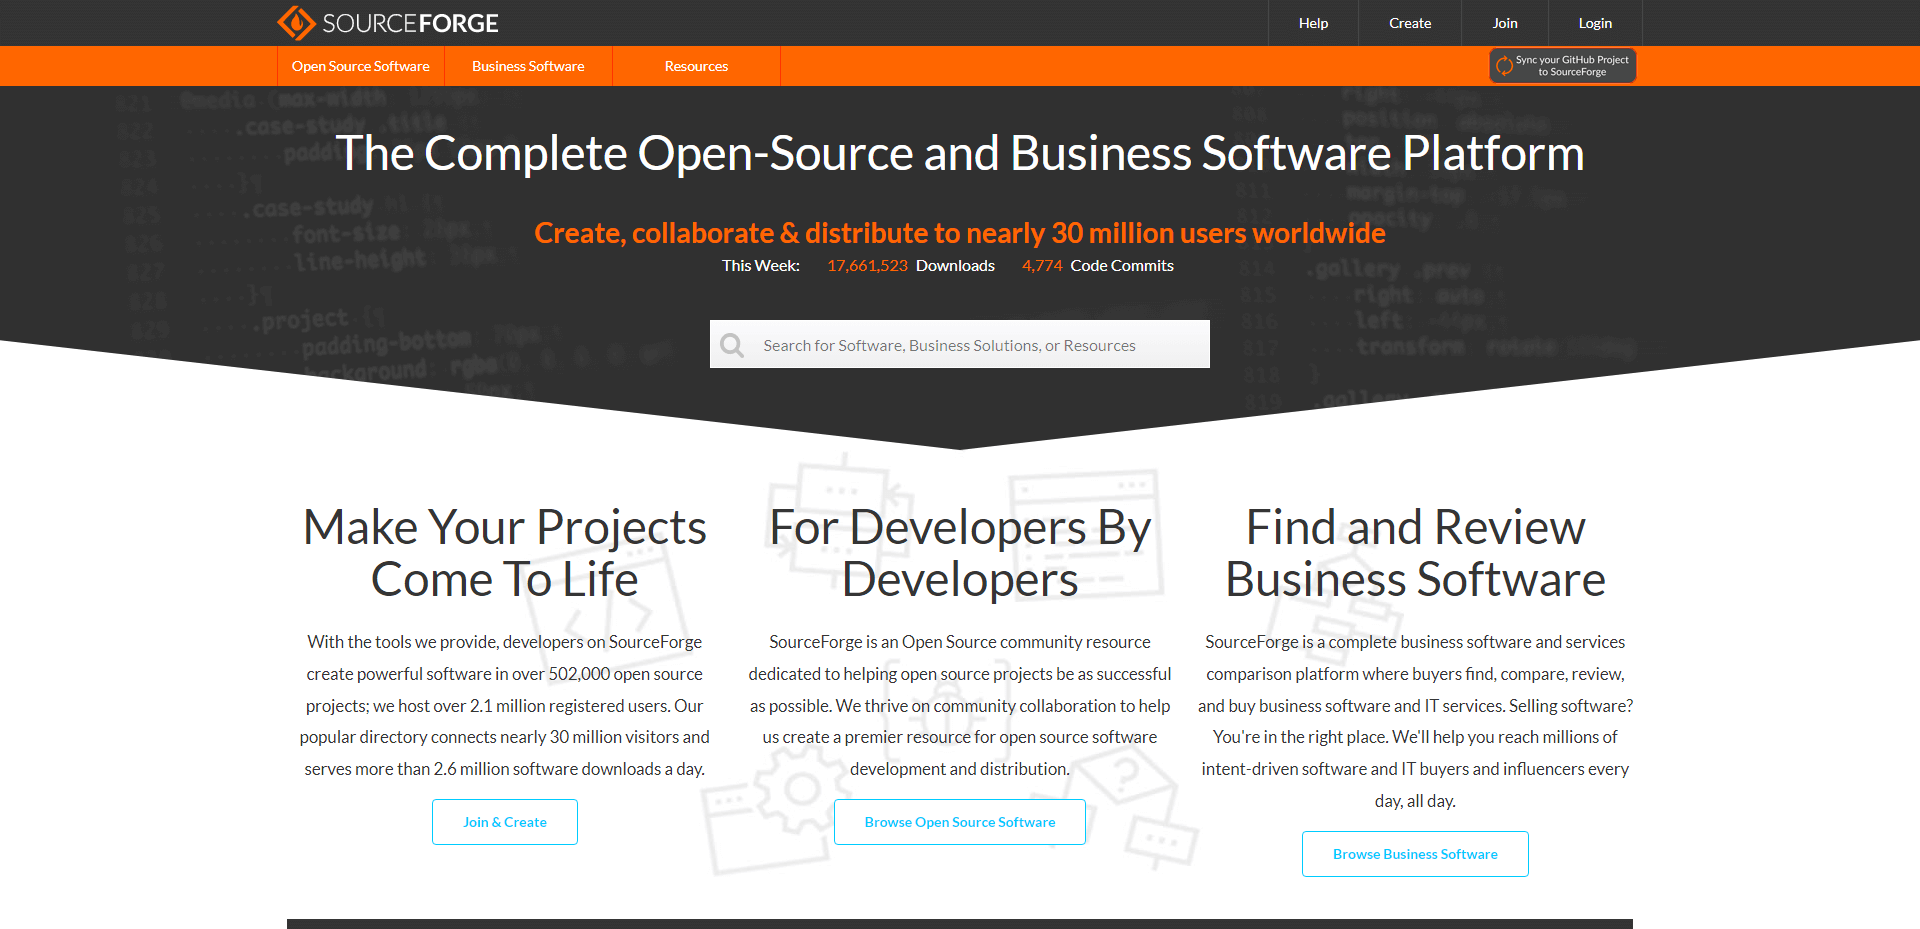The image size is (1920, 929).
Task: Click the 17,661,523 downloads count
Action: pyautogui.click(x=867, y=265)
